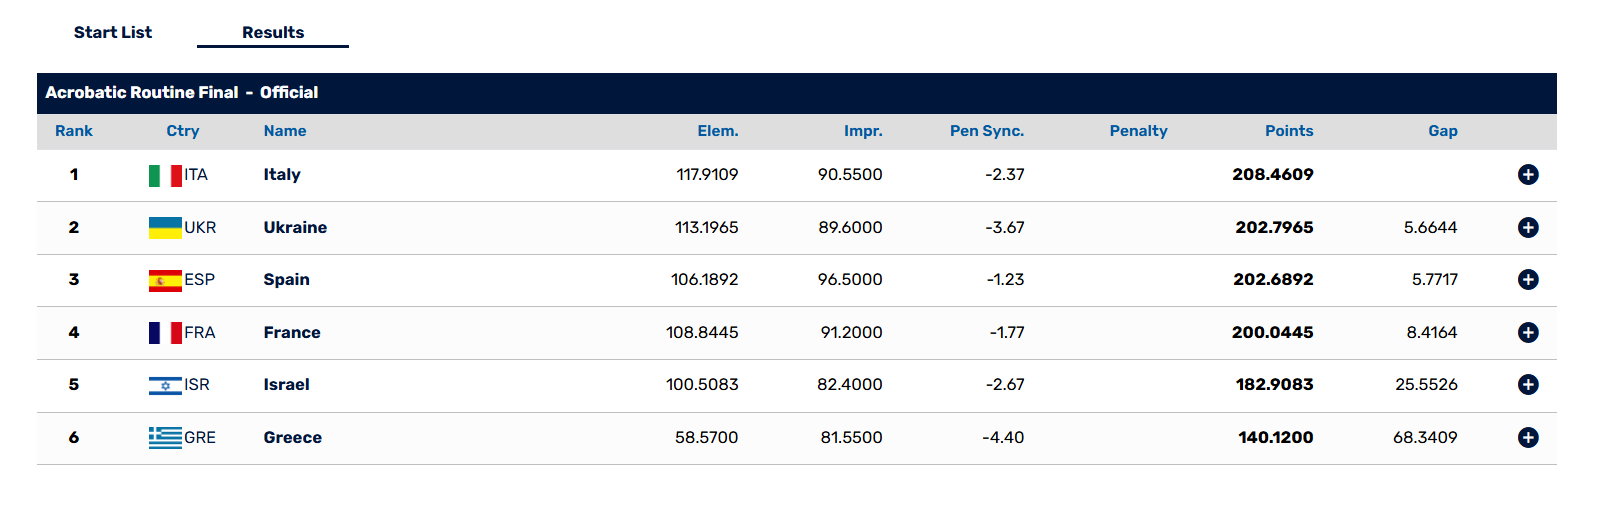Switch to the Start List tab
Viewport: 1609px width, 515px height.
click(x=113, y=32)
